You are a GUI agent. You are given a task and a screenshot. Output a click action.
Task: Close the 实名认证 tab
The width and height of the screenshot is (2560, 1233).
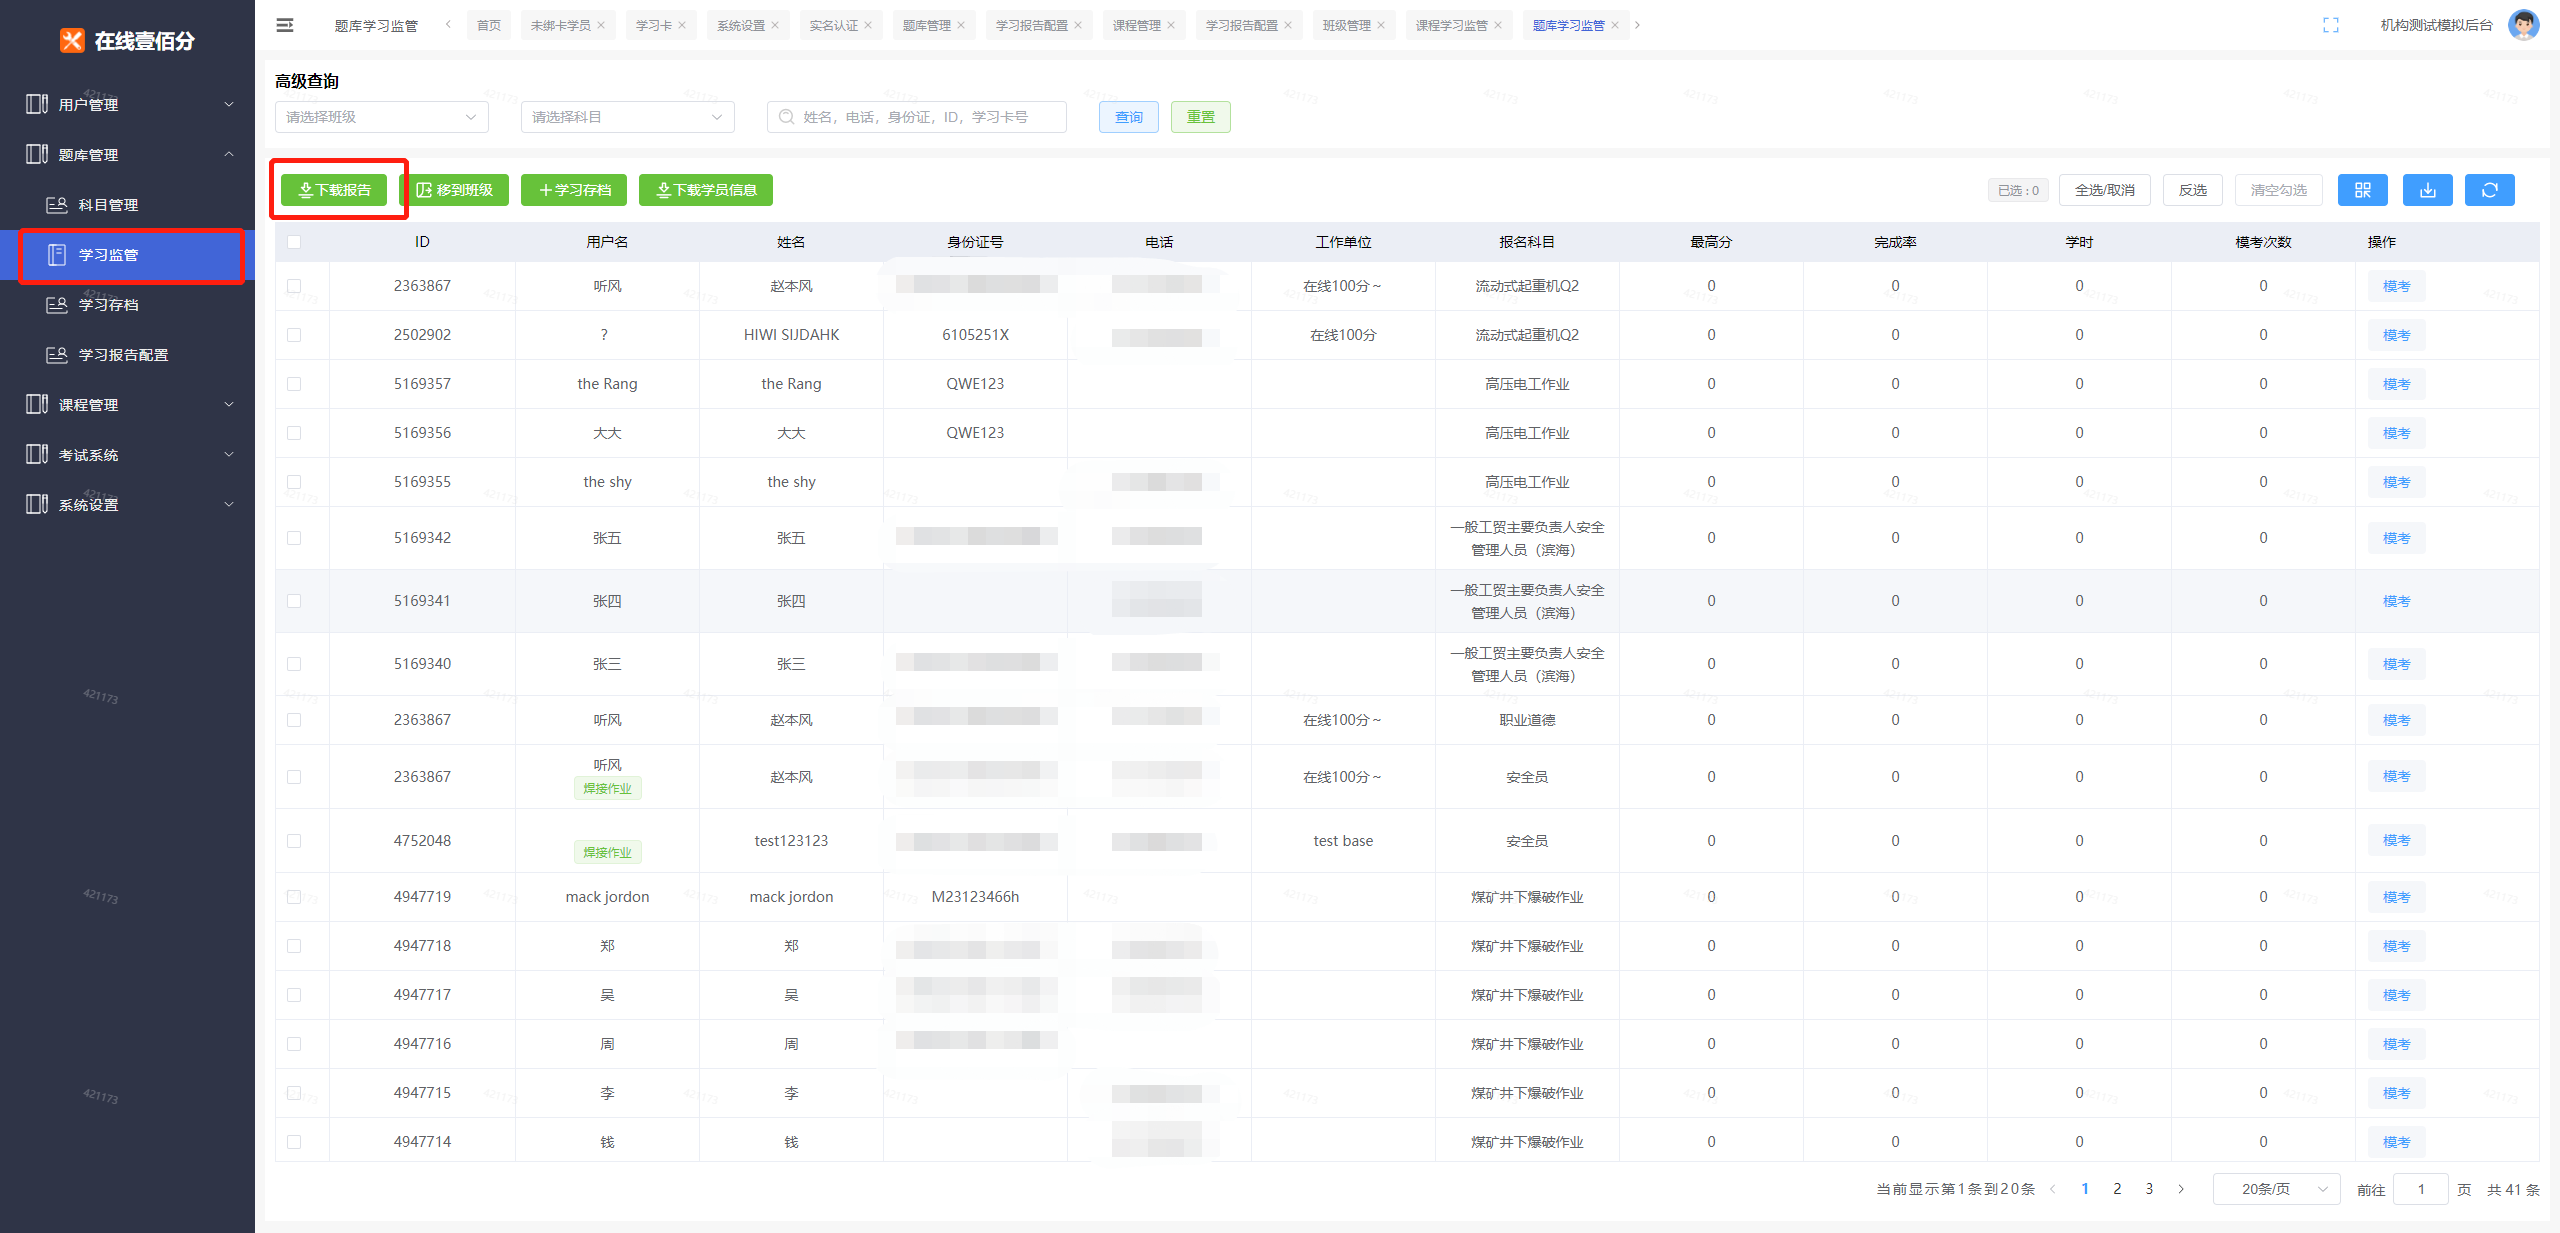coord(868,26)
